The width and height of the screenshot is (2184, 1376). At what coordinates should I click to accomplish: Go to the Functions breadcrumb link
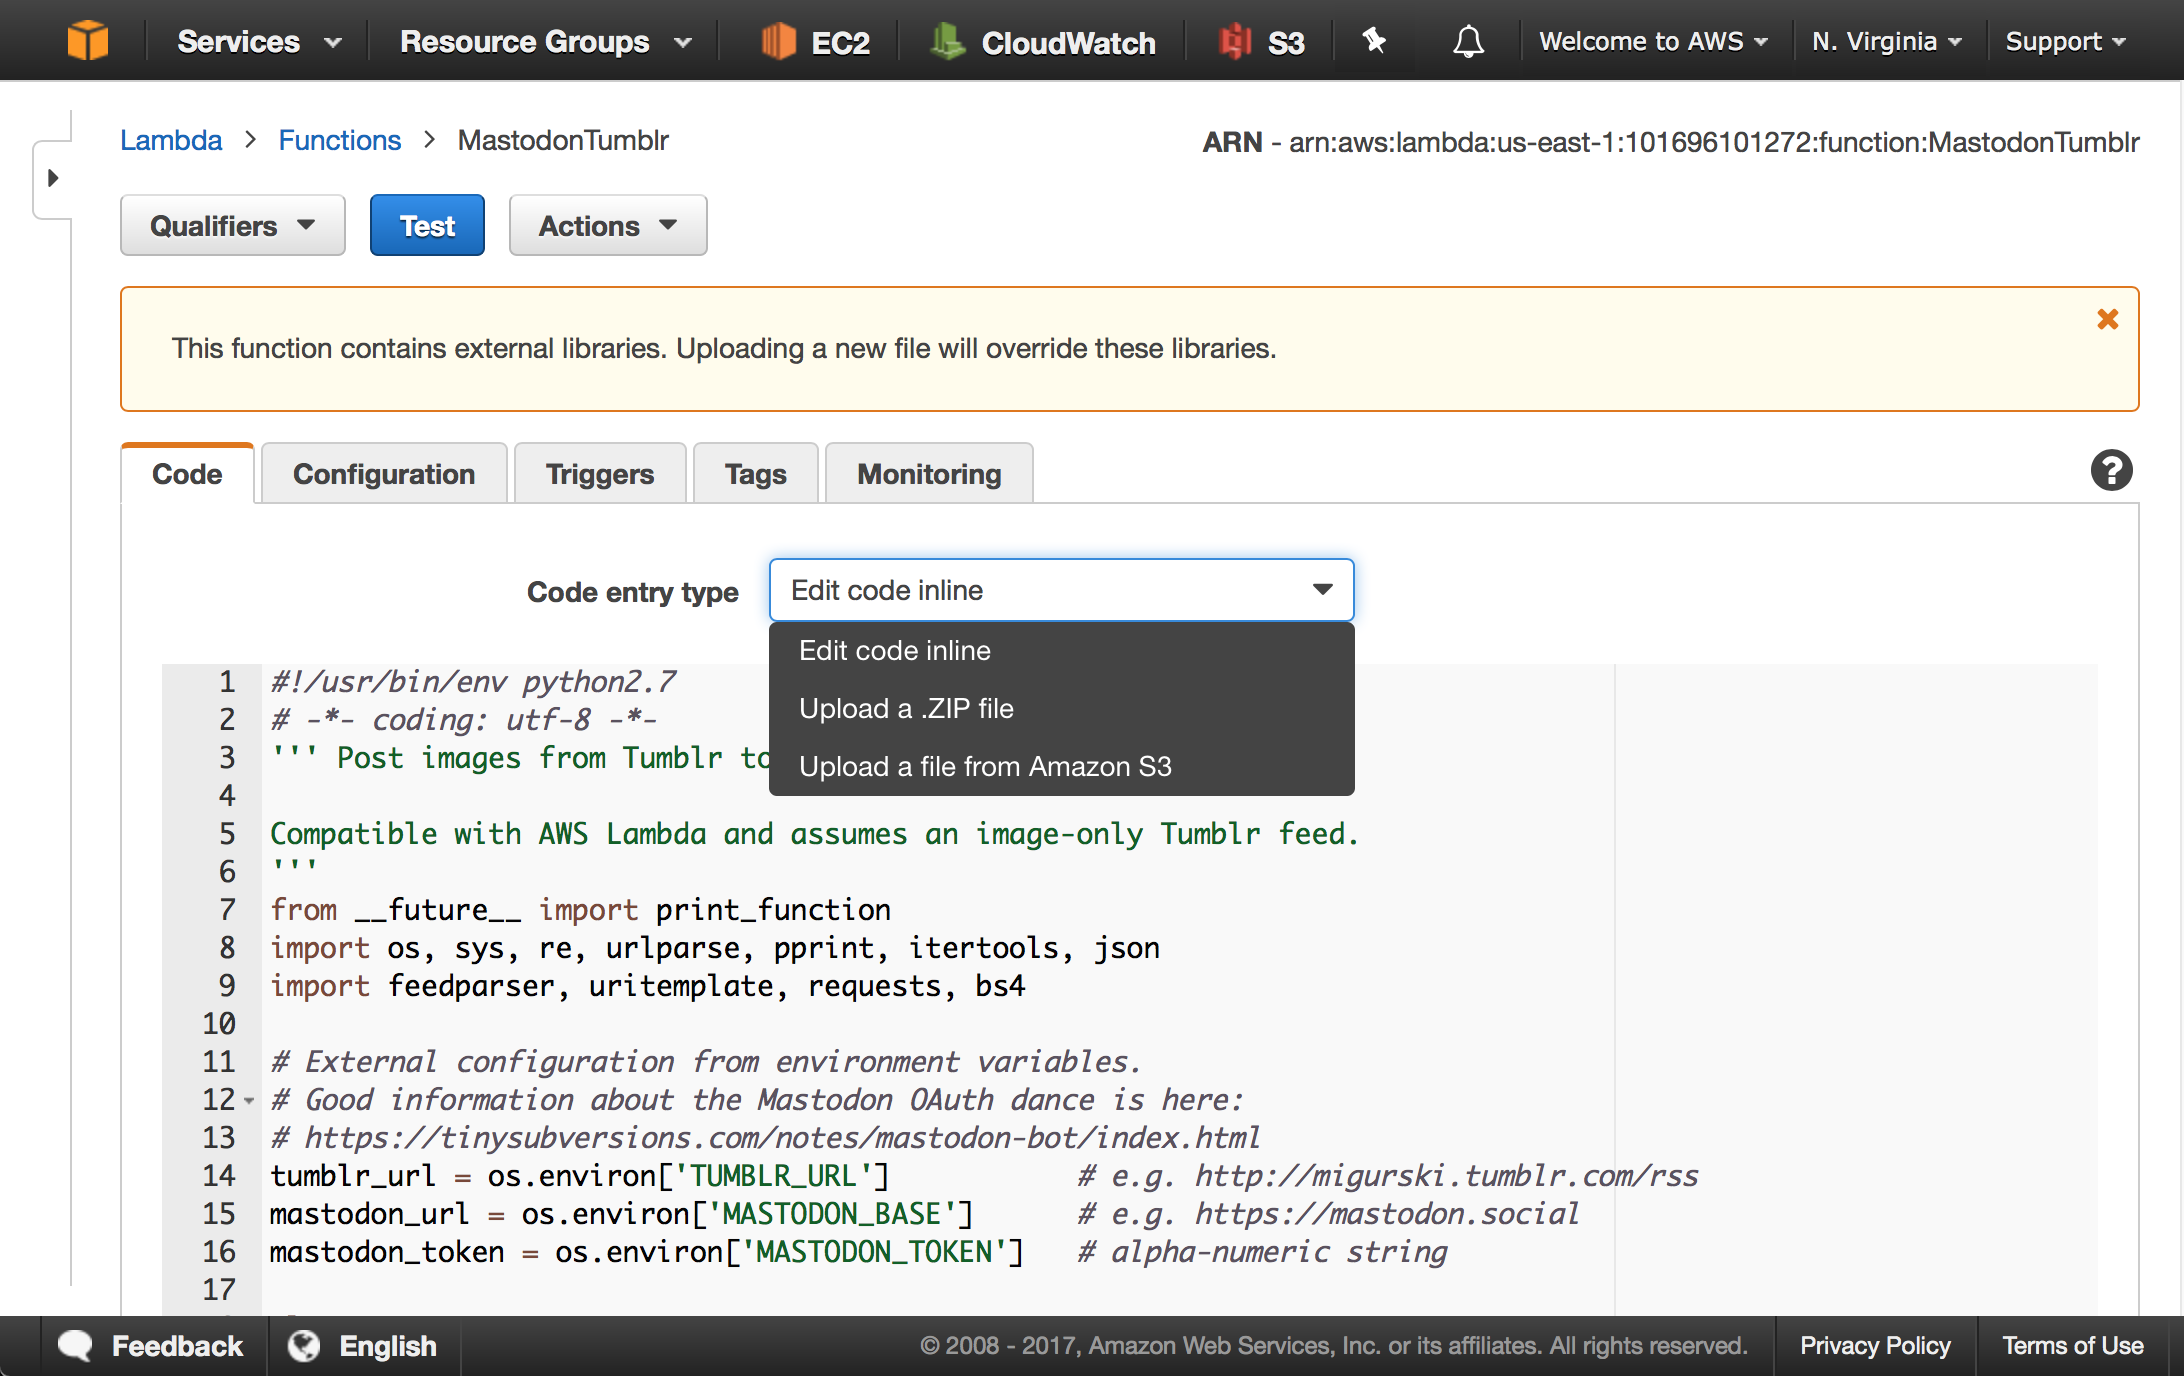click(x=340, y=140)
